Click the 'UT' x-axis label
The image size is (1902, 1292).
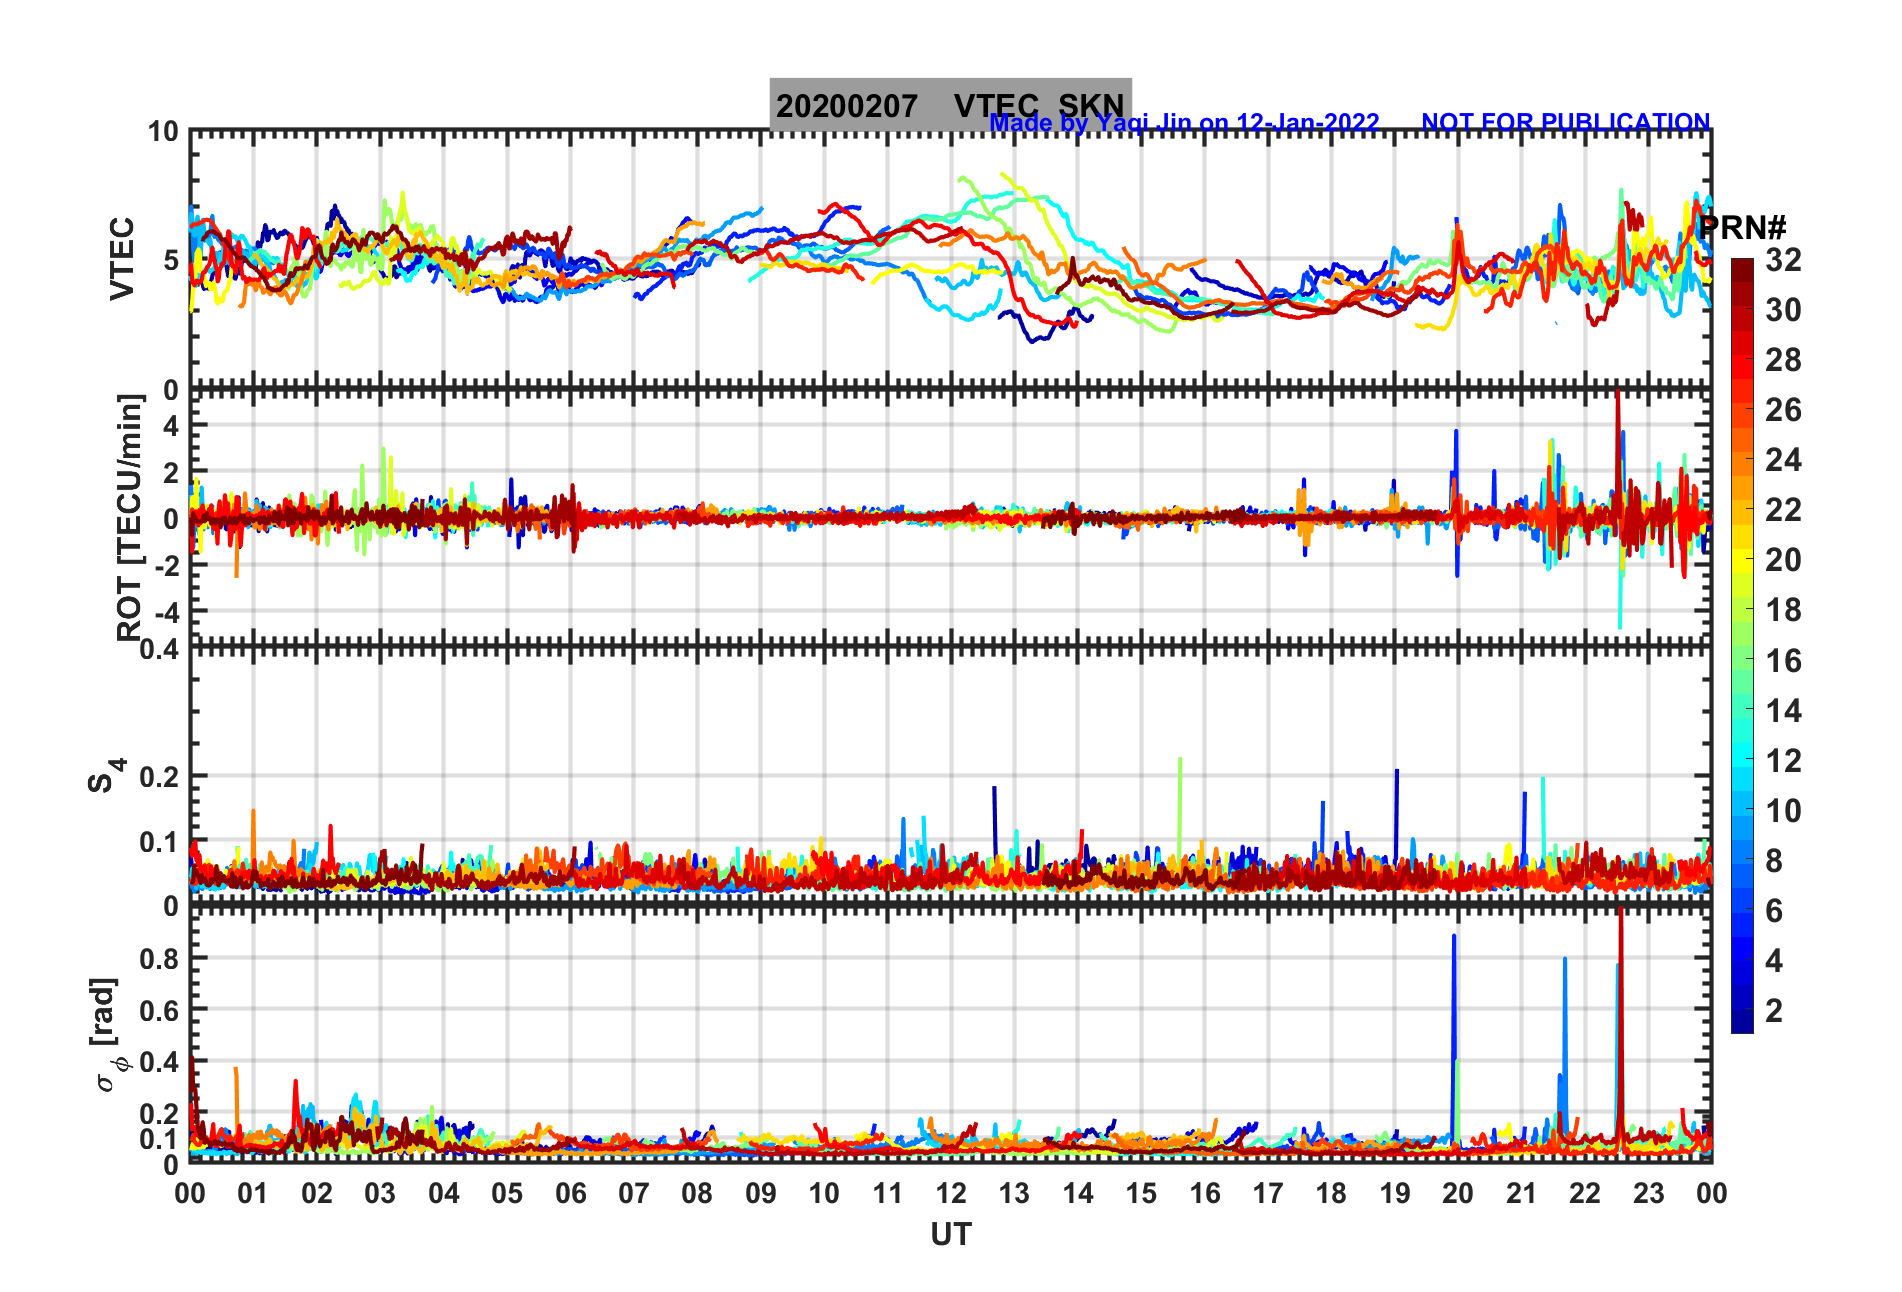click(x=950, y=1235)
